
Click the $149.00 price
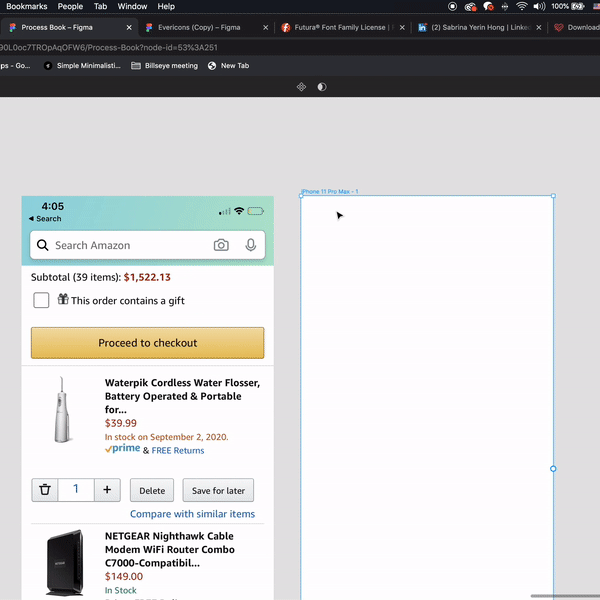124,576
